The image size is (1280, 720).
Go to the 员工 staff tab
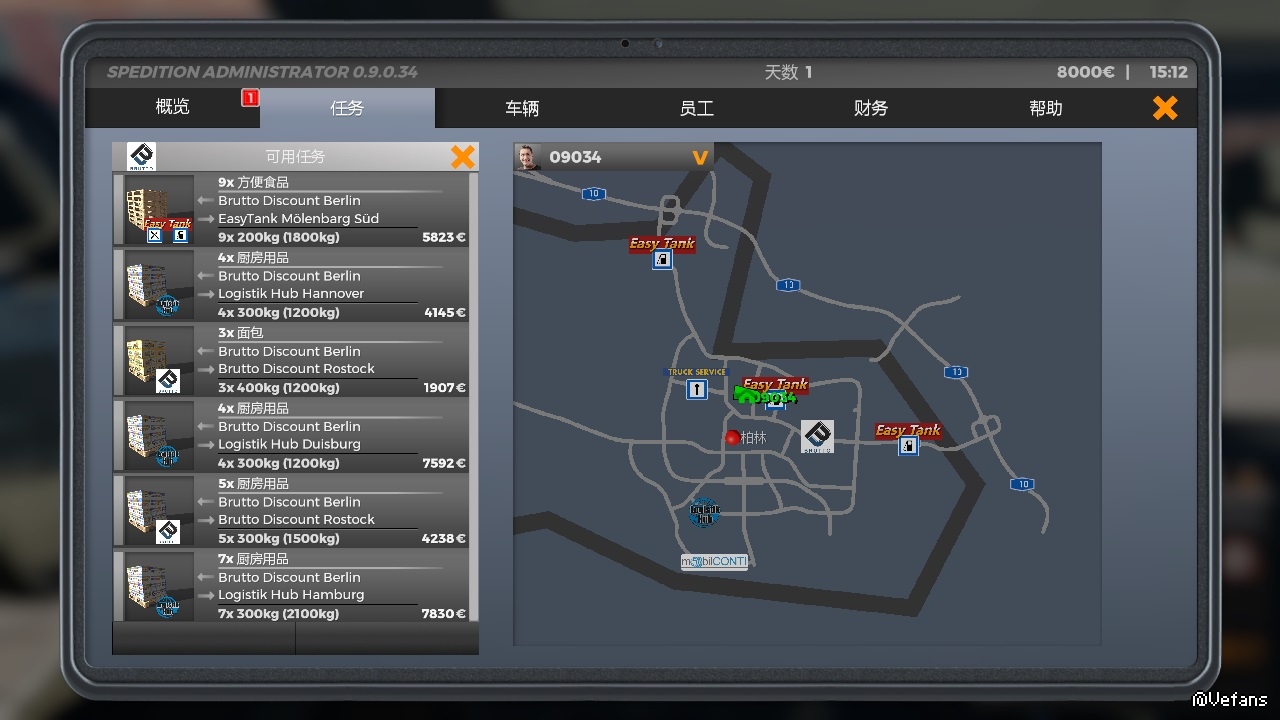(x=696, y=107)
